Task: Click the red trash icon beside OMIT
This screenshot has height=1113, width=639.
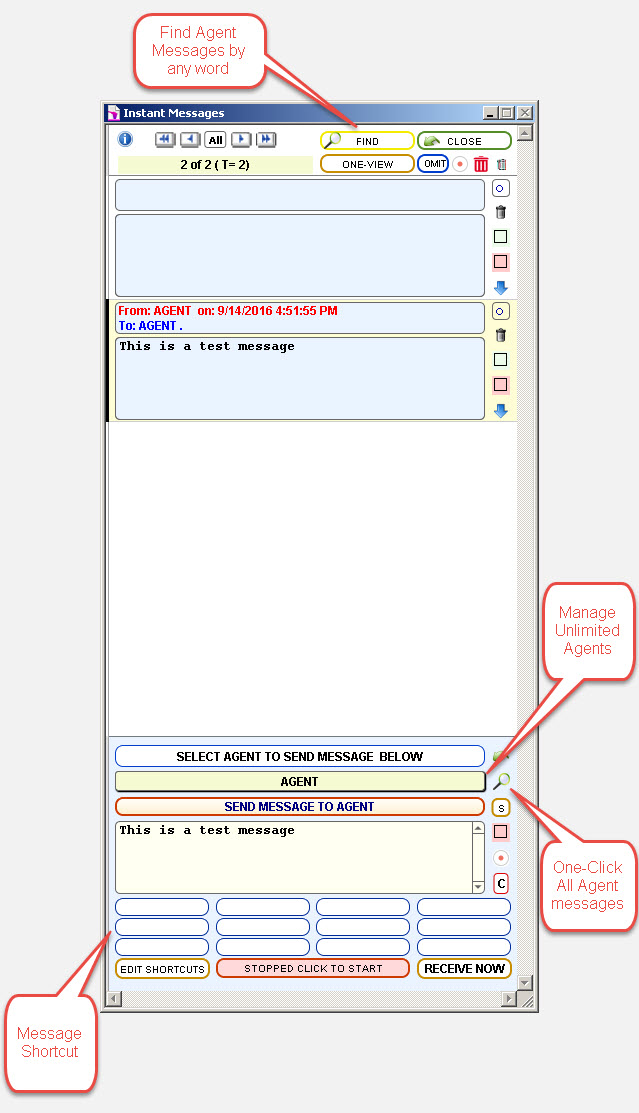Action: coord(481,165)
